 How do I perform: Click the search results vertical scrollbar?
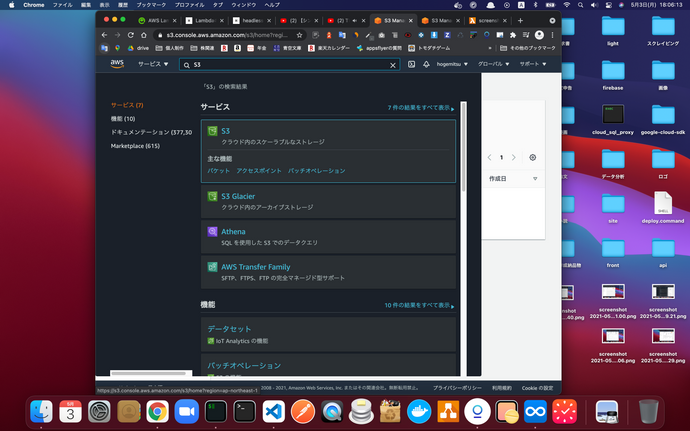click(464, 147)
